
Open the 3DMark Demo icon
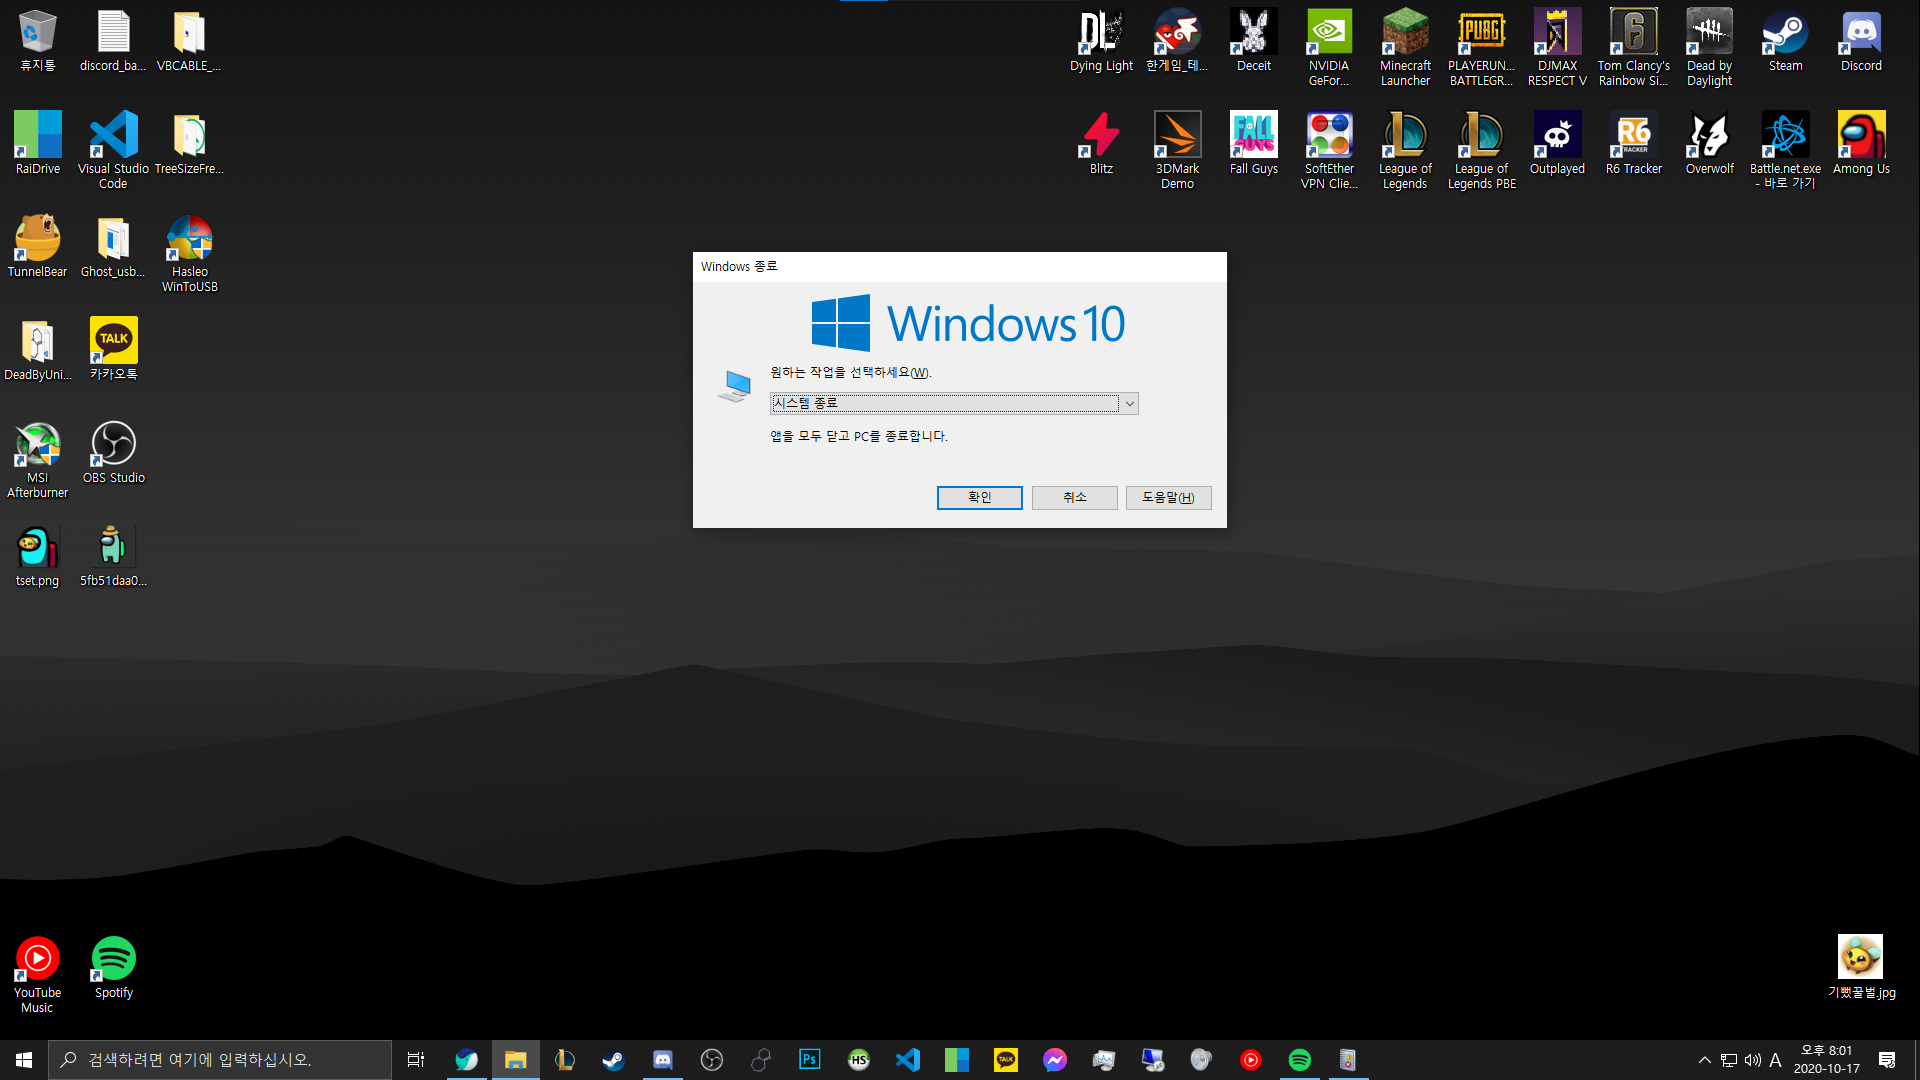tap(1177, 151)
